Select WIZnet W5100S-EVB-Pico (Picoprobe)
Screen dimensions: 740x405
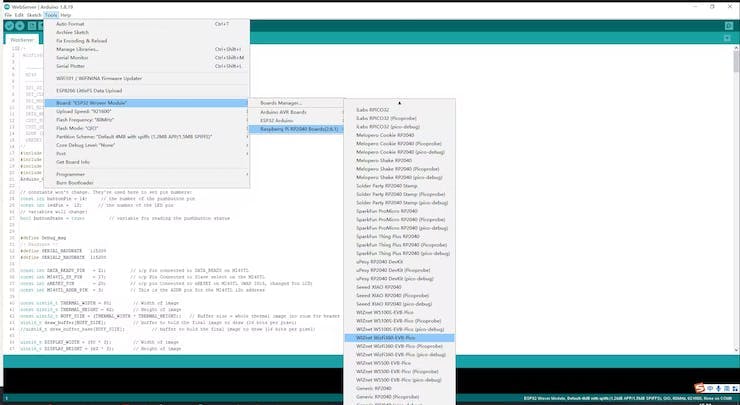pyautogui.click(x=399, y=321)
